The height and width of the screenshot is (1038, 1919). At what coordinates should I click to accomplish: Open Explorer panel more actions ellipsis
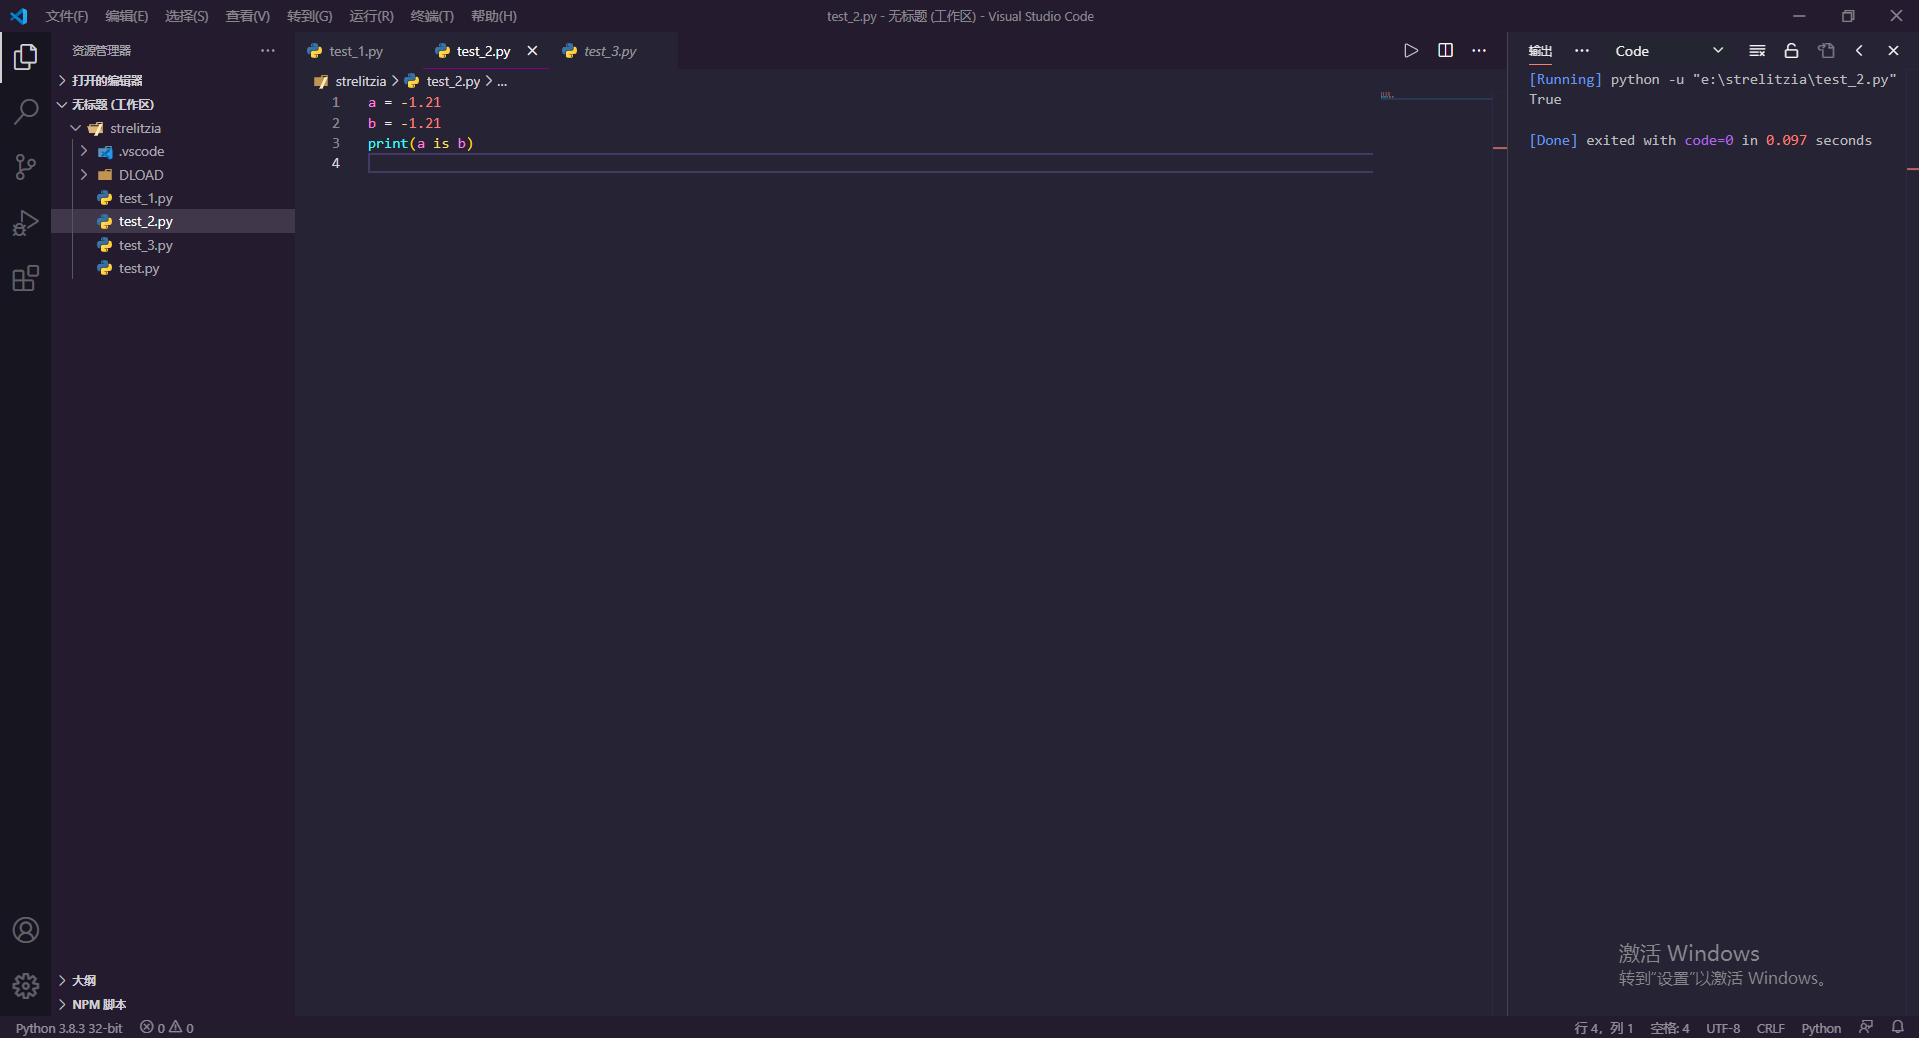coord(268,51)
